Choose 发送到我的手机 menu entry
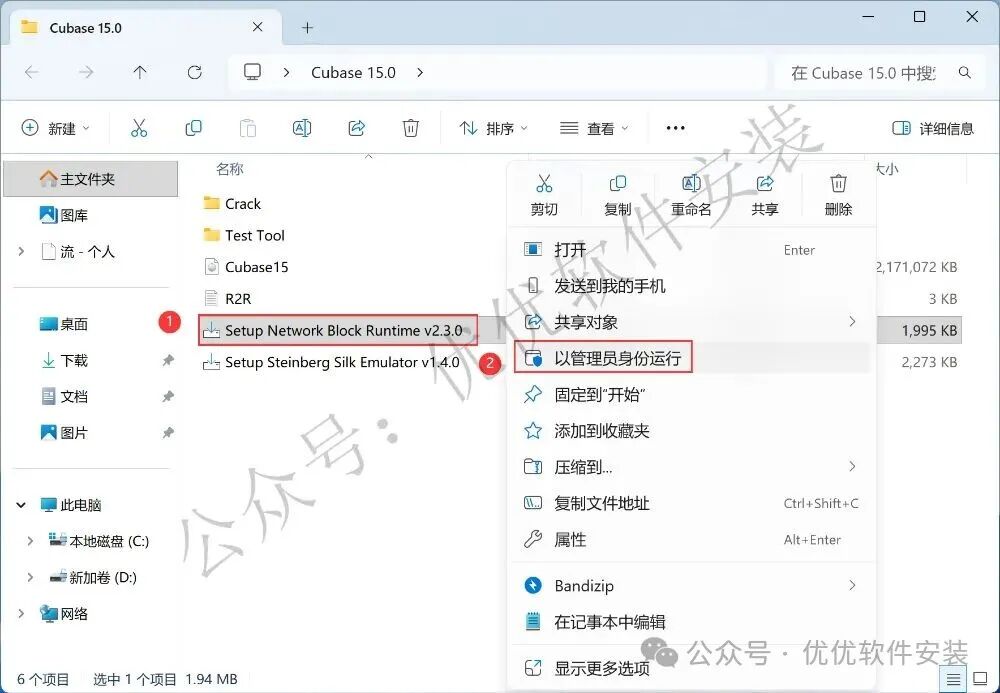This screenshot has width=1000, height=693. click(691, 286)
